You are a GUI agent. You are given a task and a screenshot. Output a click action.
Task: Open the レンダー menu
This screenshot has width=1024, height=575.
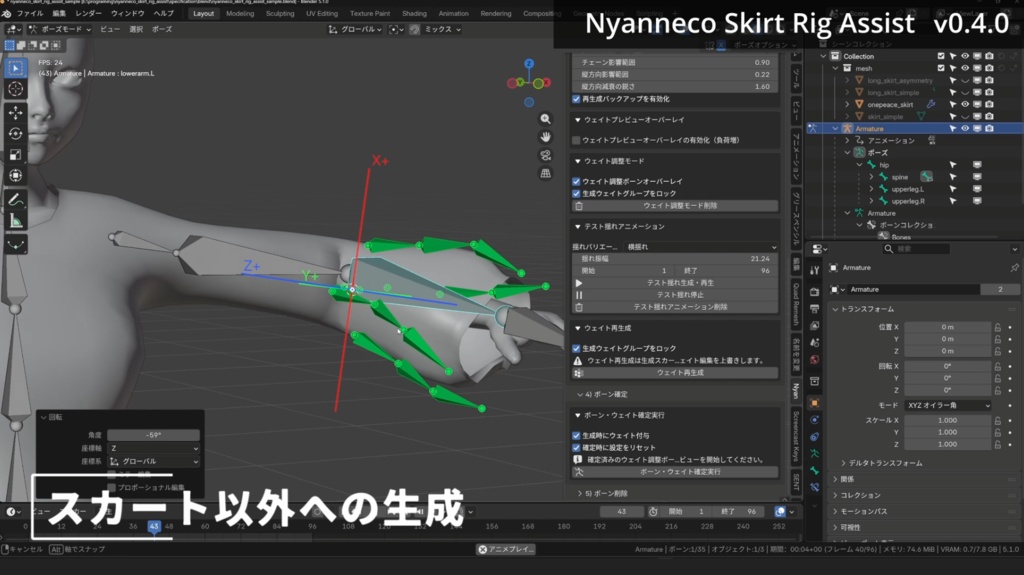pos(88,13)
